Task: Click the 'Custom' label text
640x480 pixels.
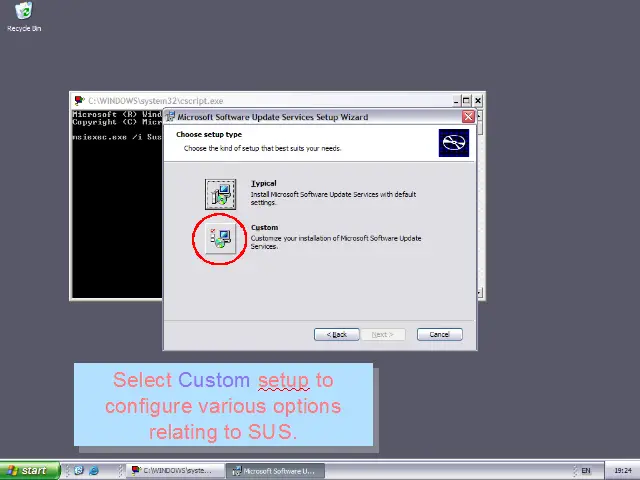Action: click(264, 227)
